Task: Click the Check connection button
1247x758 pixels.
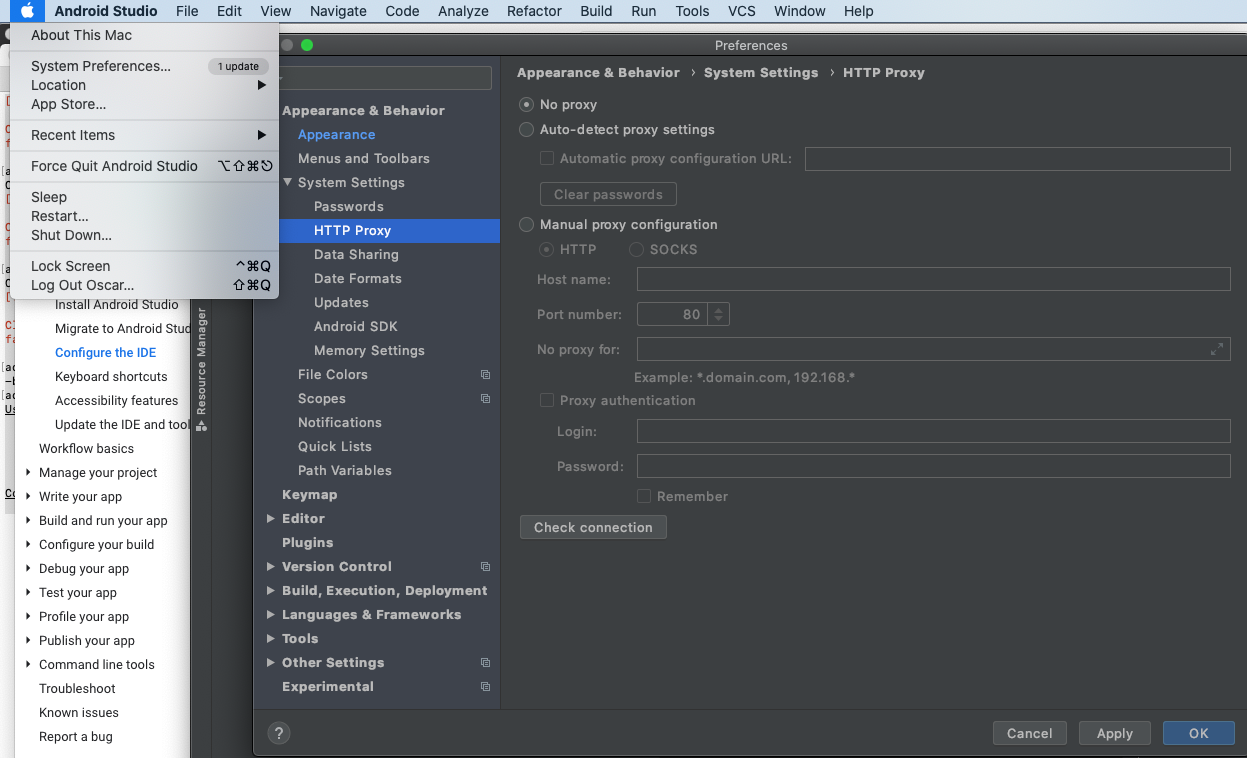Action: [593, 527]
